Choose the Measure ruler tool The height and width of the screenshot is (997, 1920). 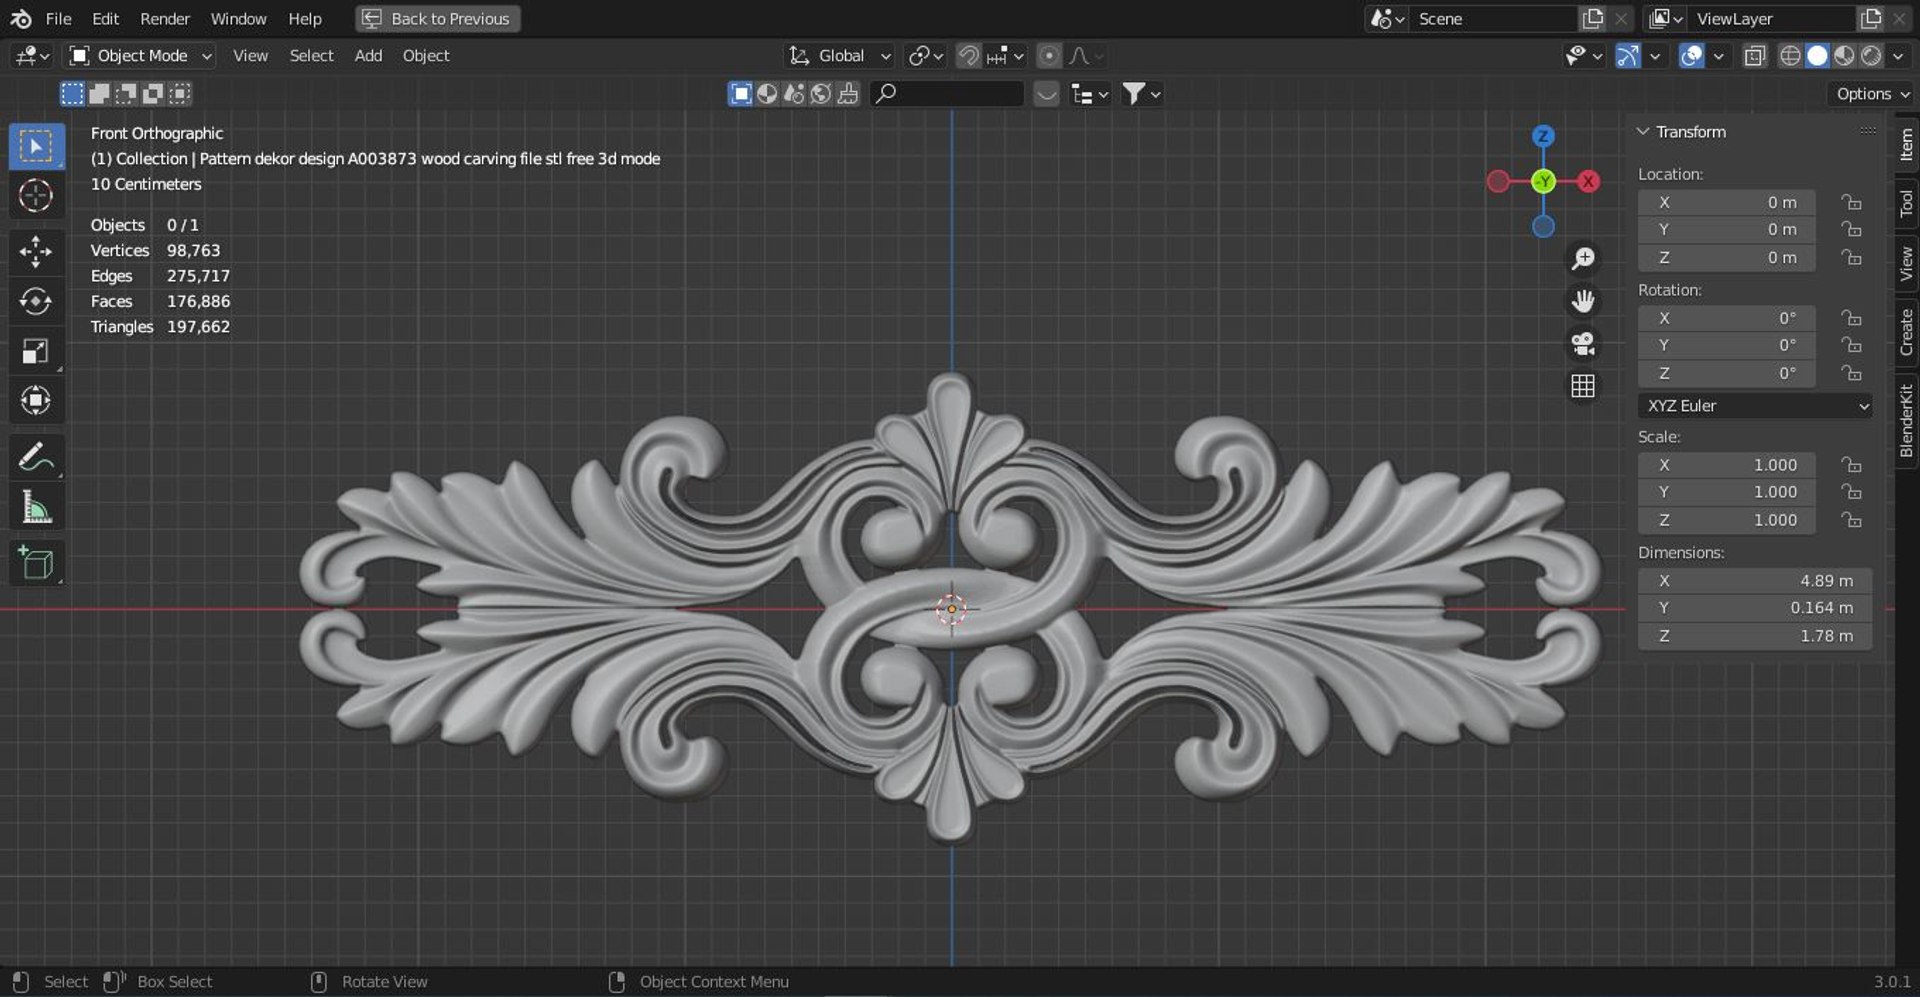[37, 508]
